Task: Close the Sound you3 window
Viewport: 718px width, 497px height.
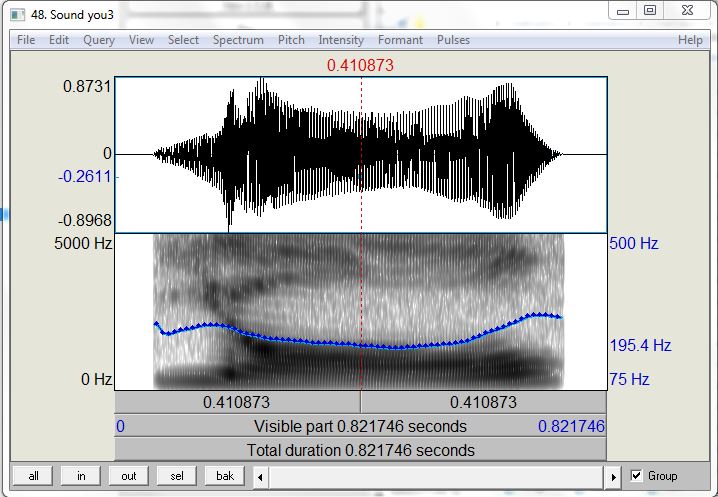Action: [x=687, y=11]
